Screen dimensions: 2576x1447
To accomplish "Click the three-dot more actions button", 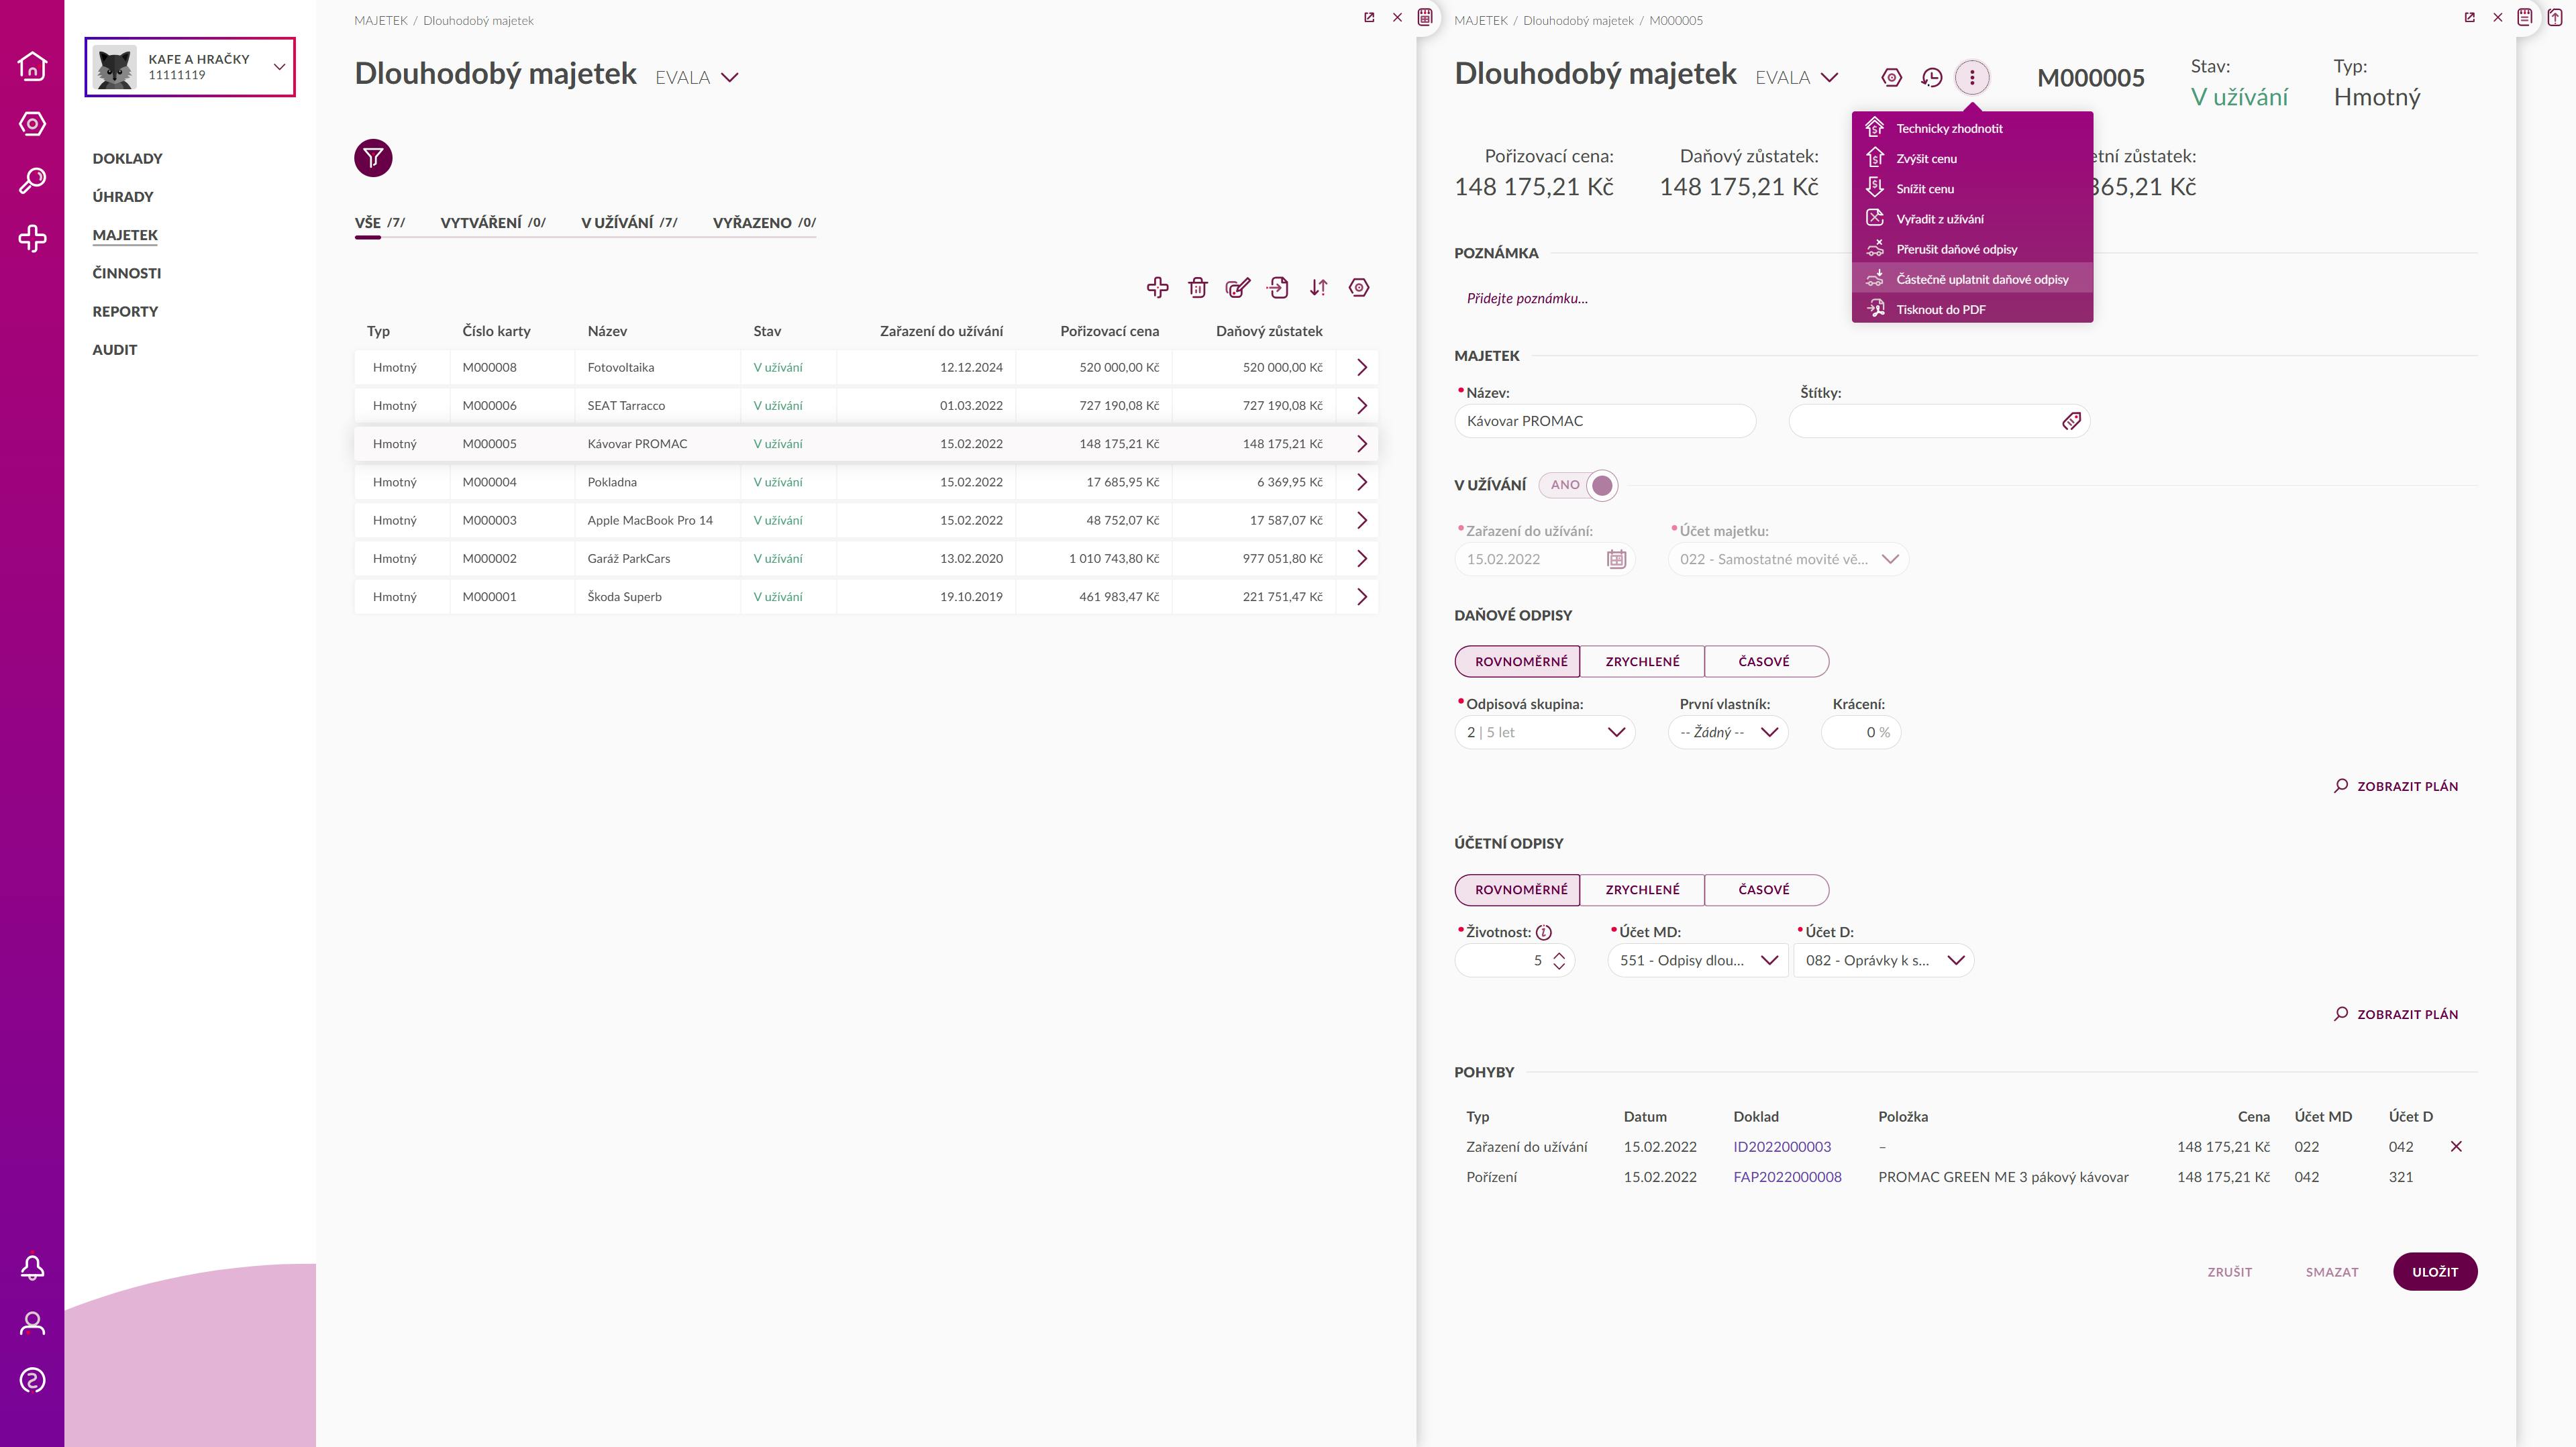I will (x=1972, y=77).
